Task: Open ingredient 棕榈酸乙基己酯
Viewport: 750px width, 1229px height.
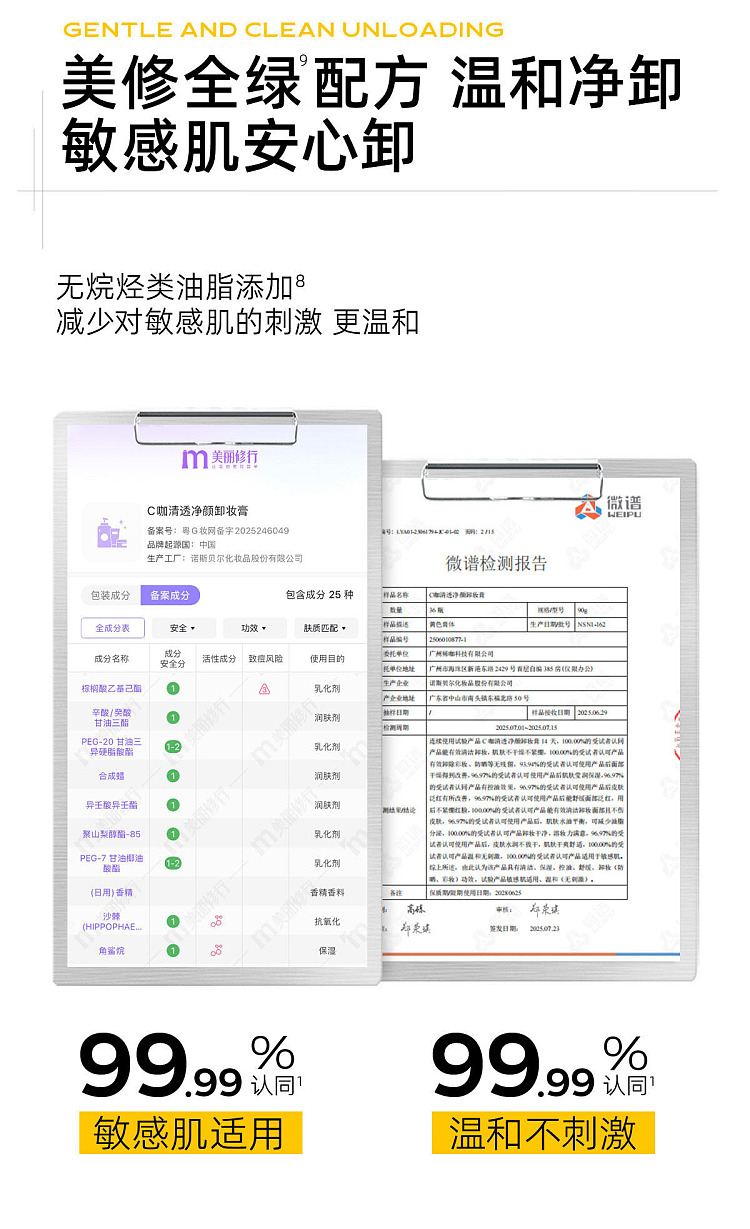Action: tap(112, 689)
